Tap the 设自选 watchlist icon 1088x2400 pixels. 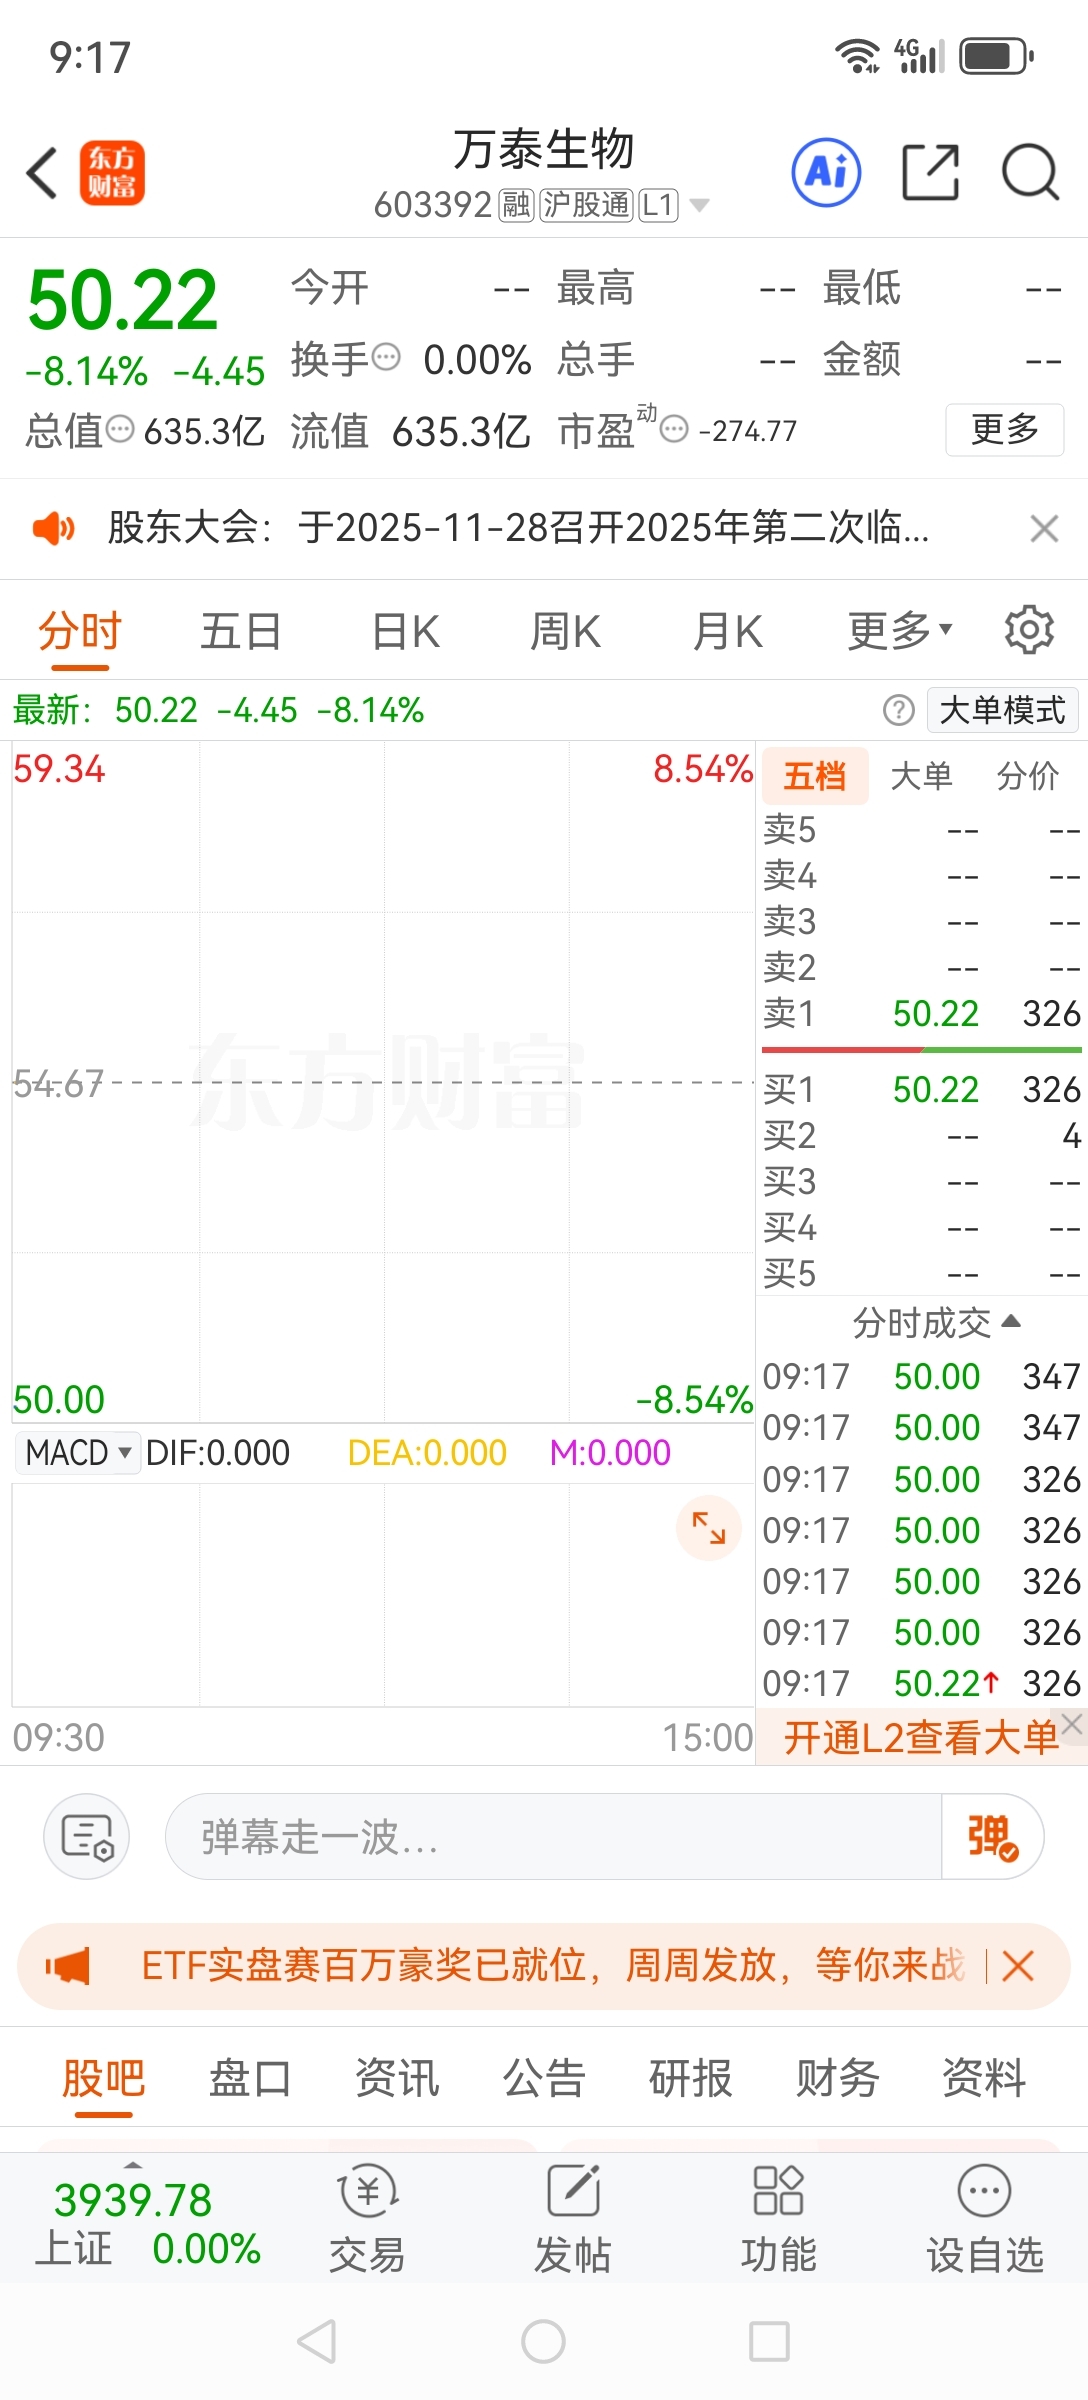click(x=985, y=2218)
